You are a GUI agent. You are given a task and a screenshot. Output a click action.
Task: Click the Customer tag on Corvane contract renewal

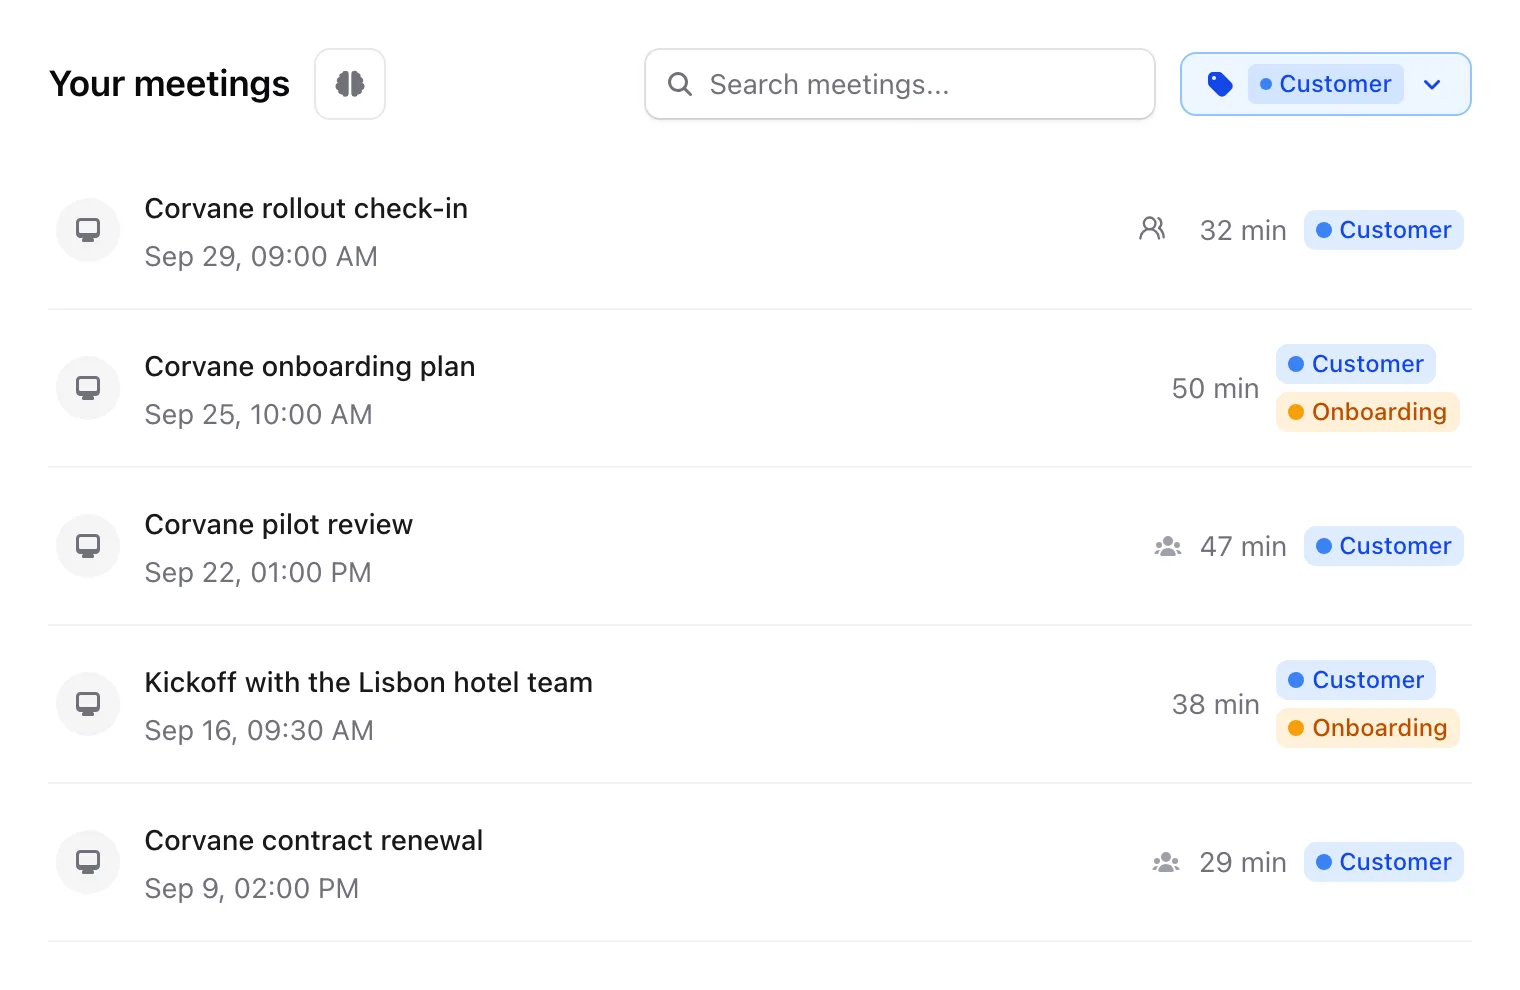pos(1384,862)
